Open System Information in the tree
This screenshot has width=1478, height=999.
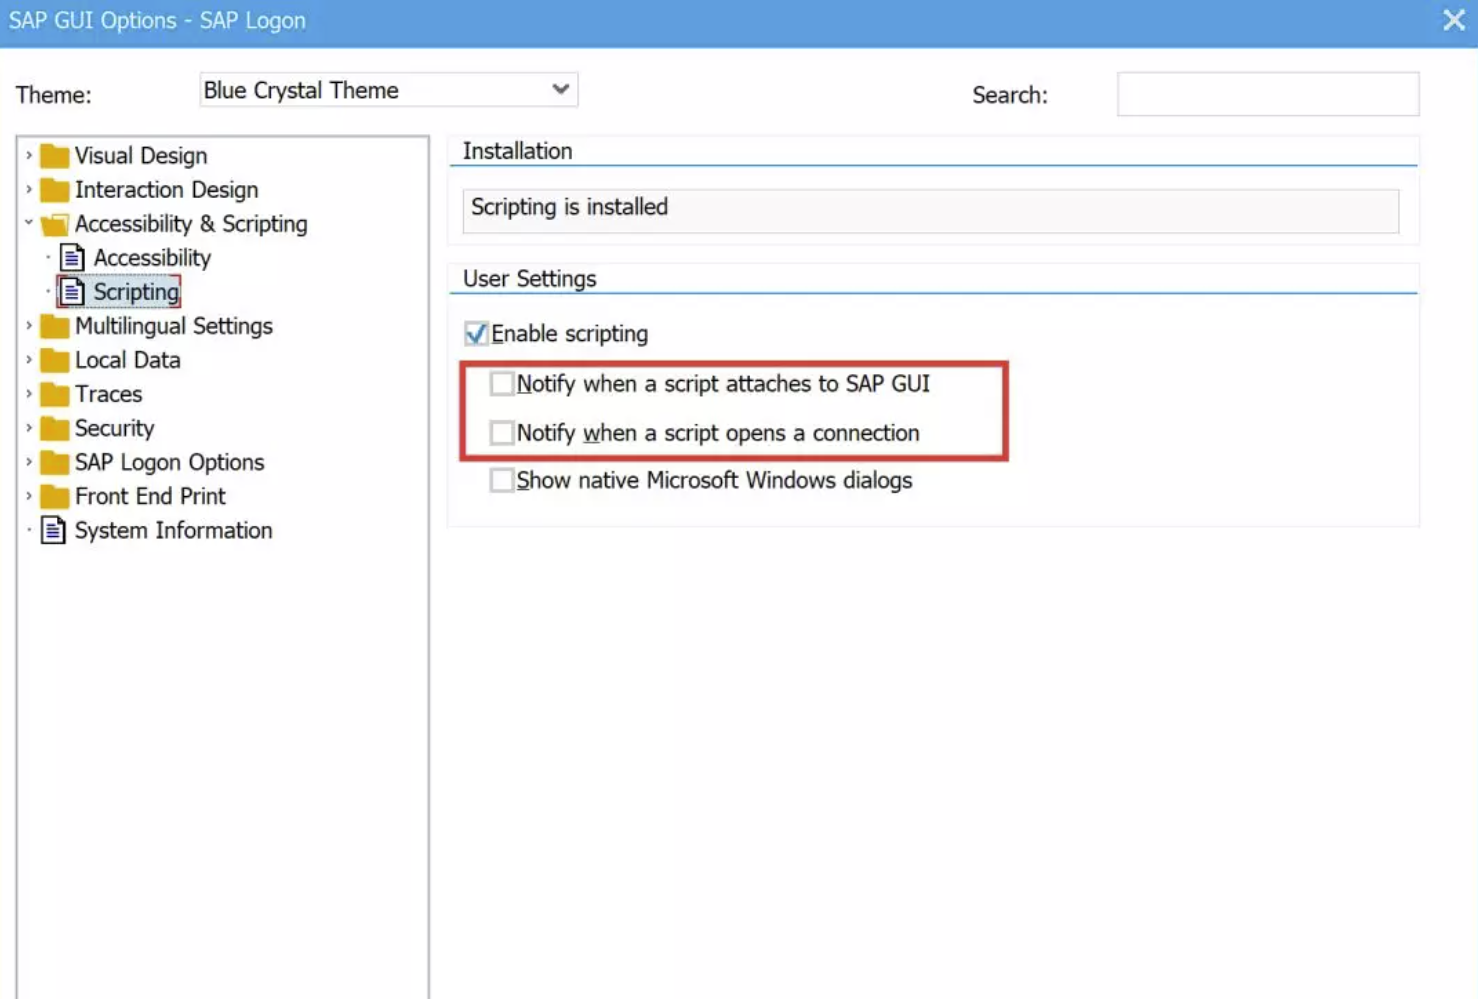tap(173, 530)
